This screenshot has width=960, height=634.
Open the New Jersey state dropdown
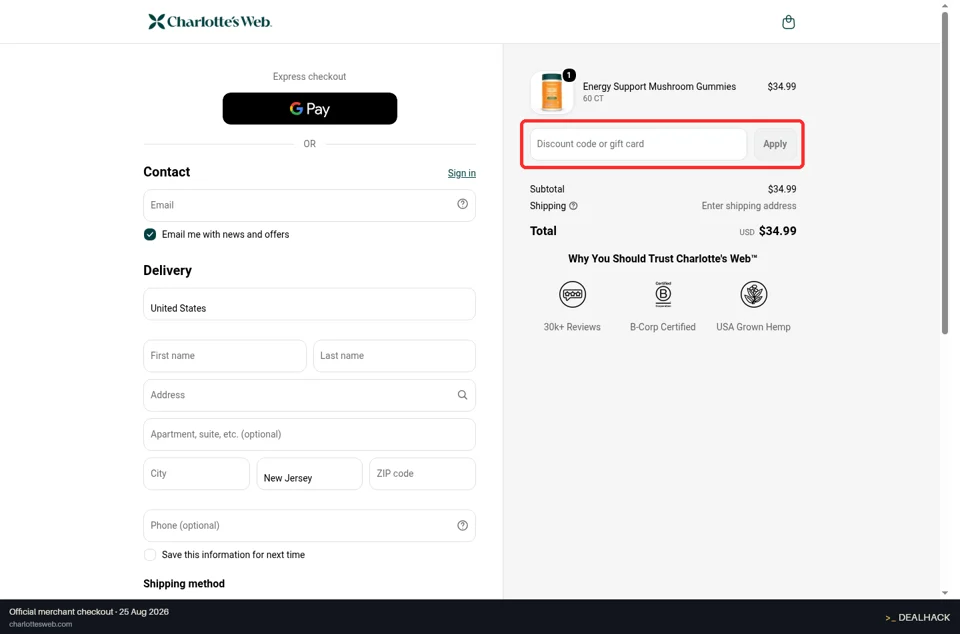(309, 474)
